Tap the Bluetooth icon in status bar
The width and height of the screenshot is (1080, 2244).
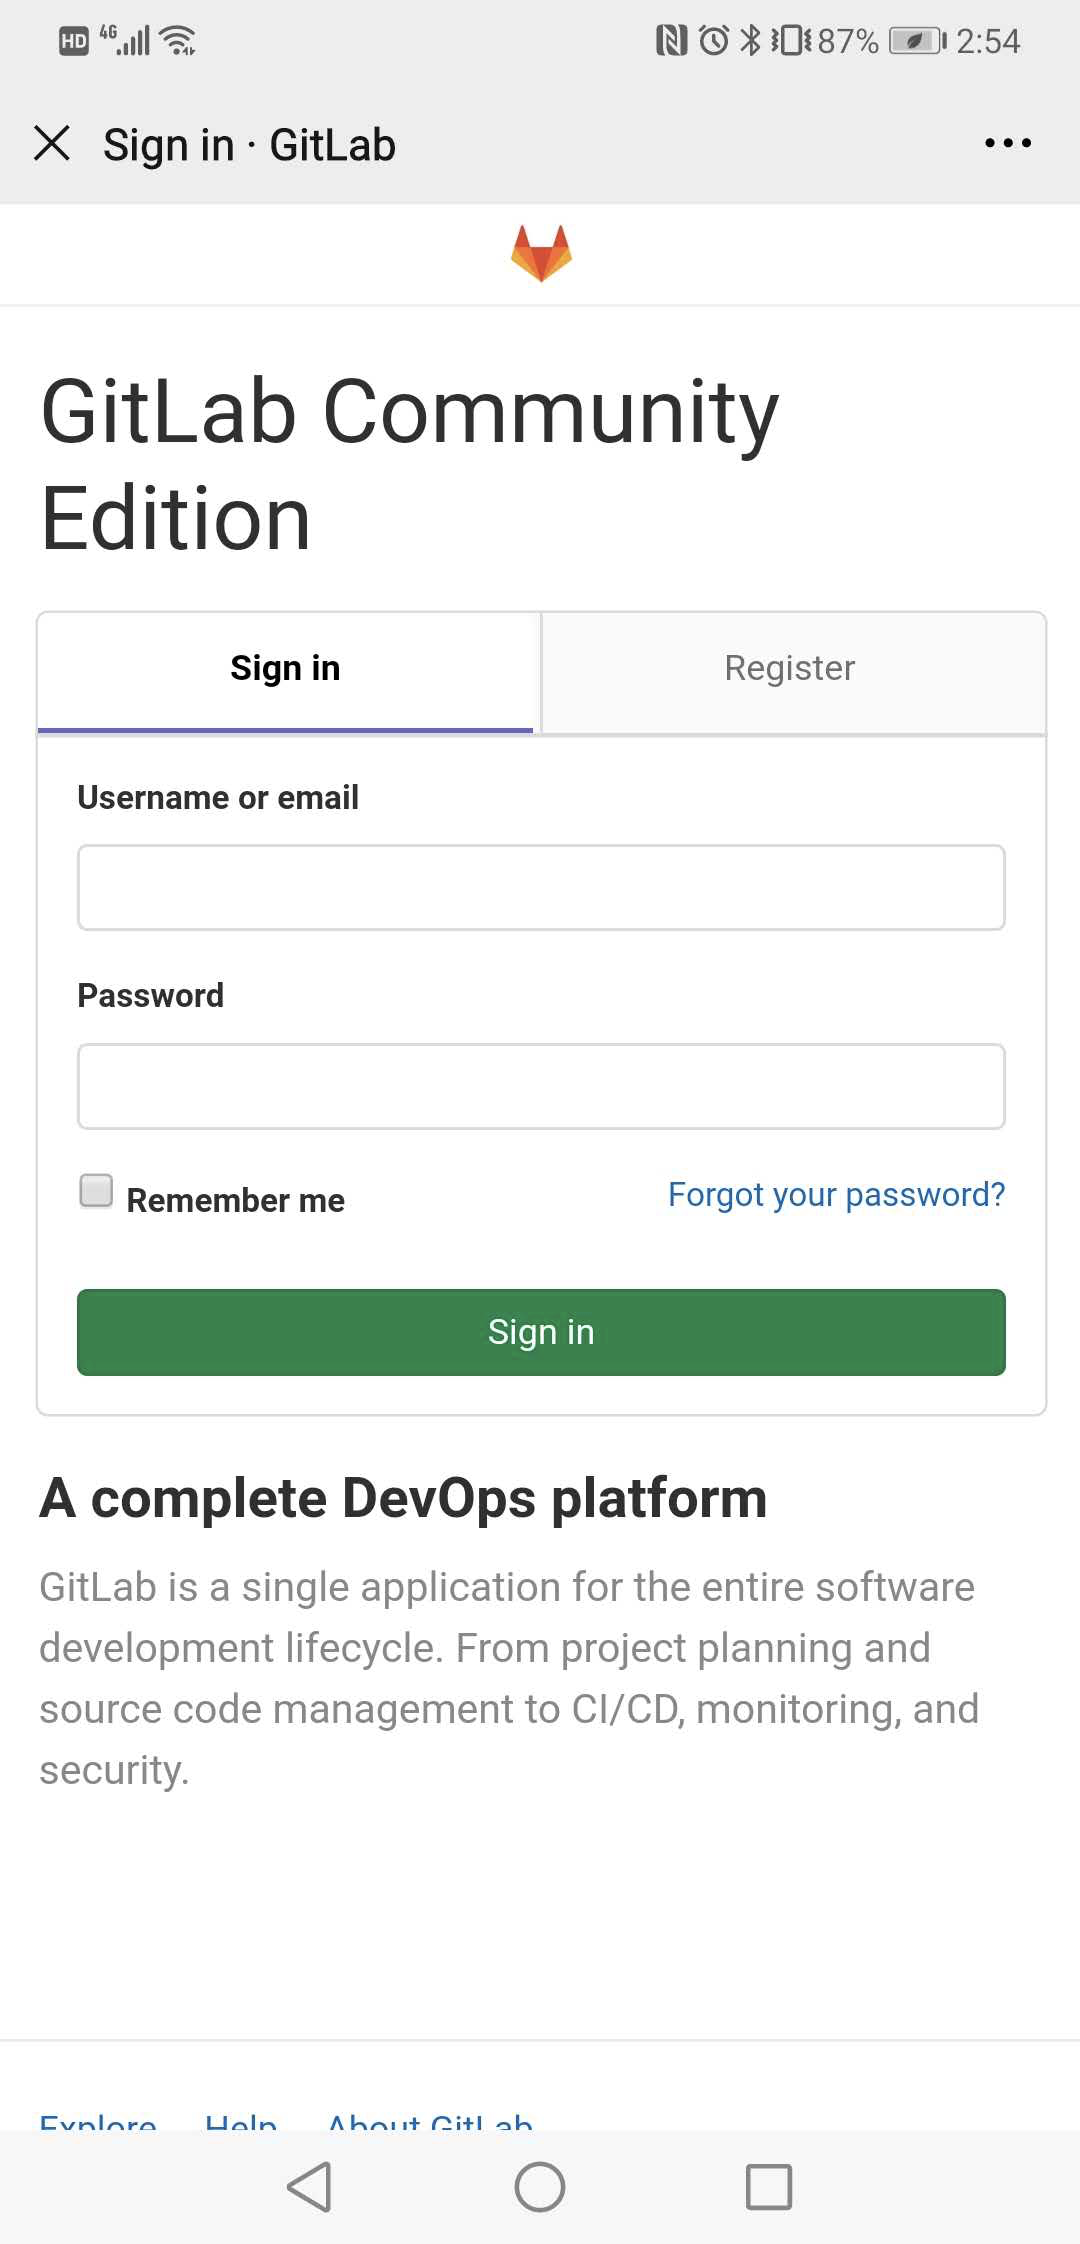(x=750, y=40)
